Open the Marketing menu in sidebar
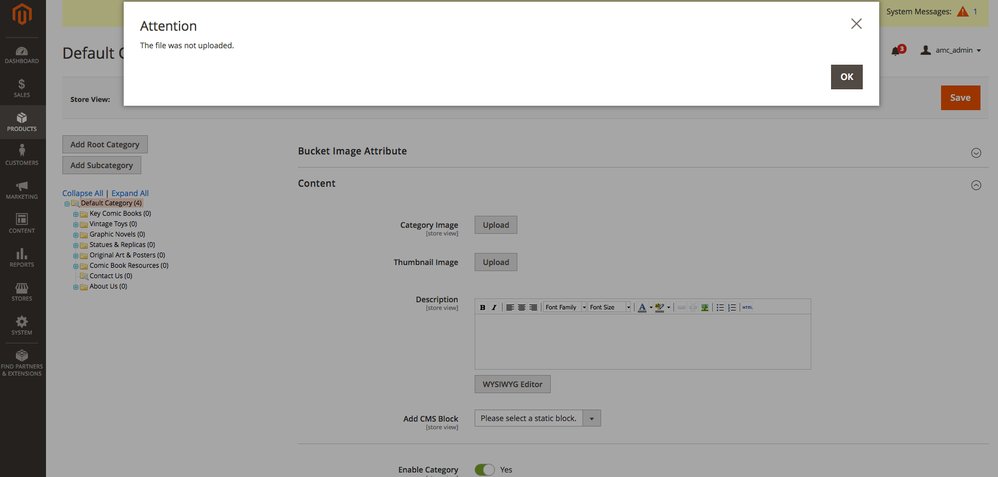The image size is (998, 477). [x=22, y=190]
